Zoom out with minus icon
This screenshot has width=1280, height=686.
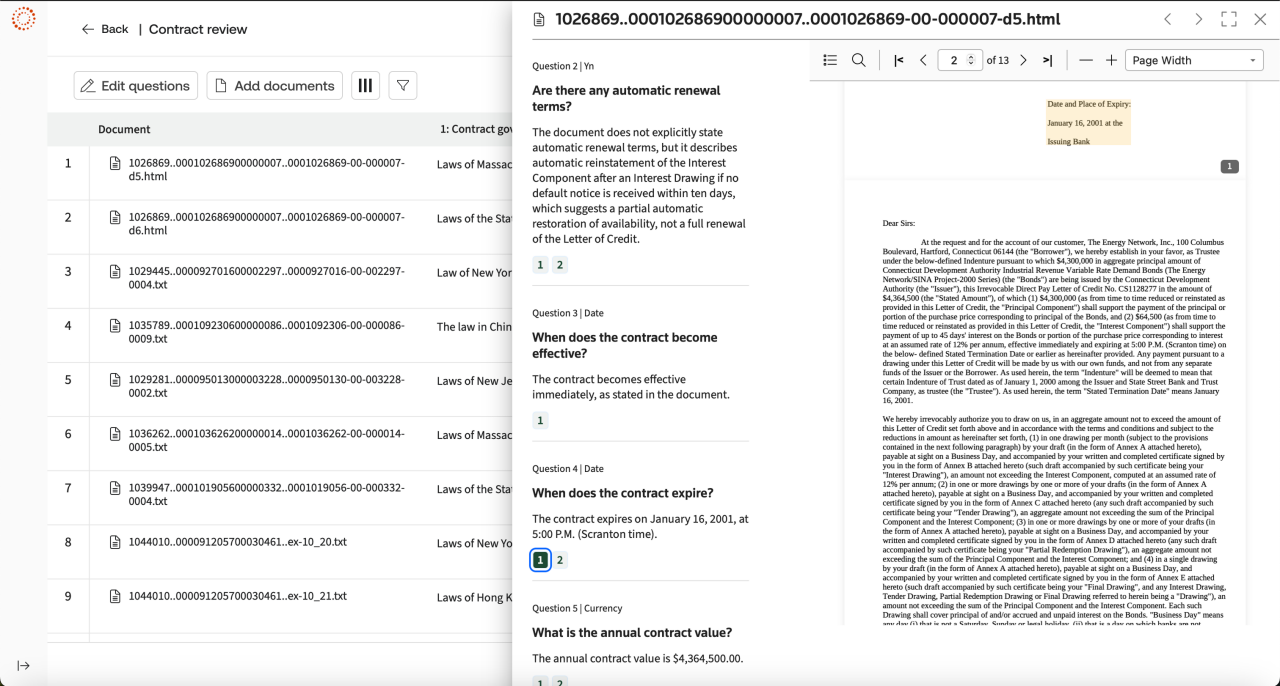click(1085, 60)
